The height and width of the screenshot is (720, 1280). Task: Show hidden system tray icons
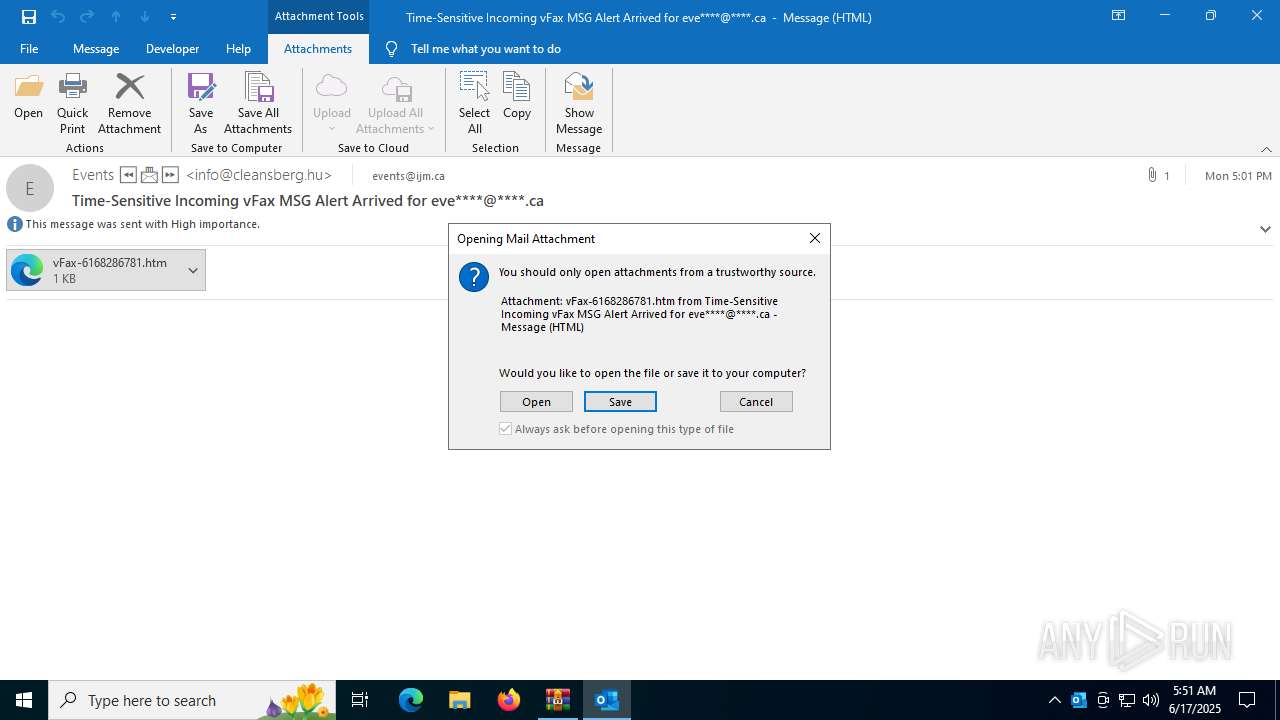1055,700
